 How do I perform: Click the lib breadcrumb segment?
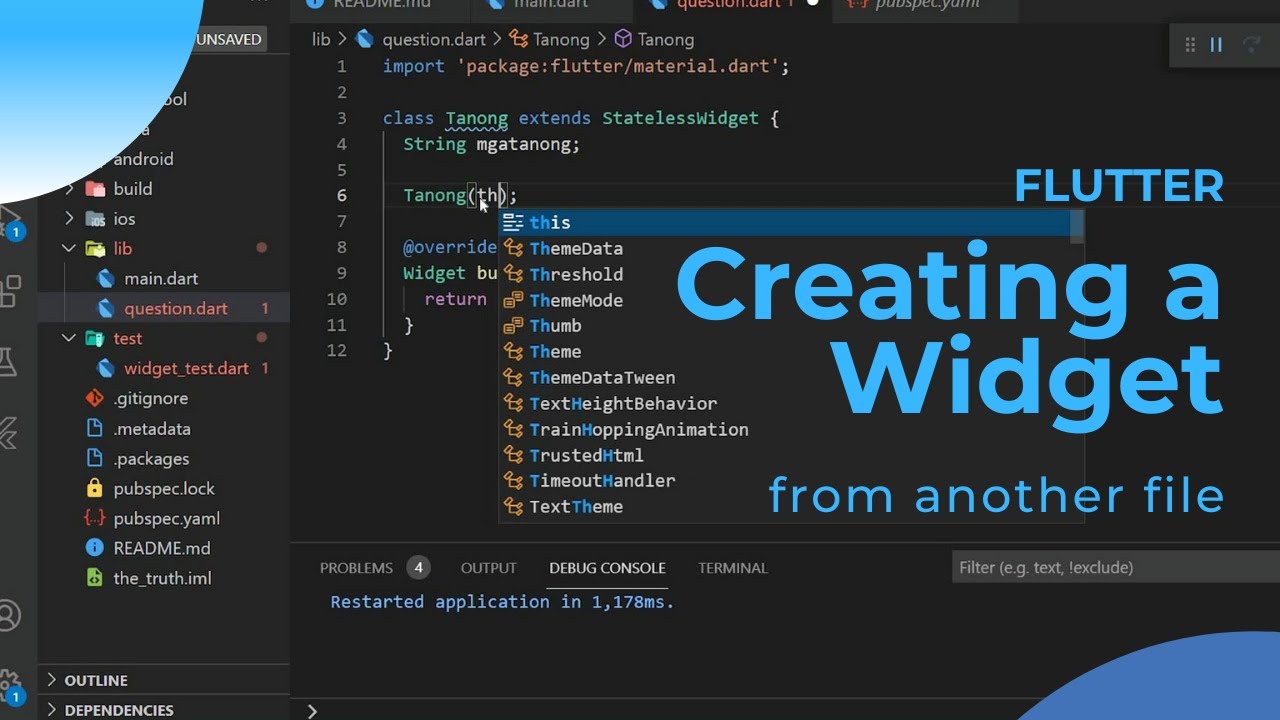pyautogui.click(x=321, y=39)
